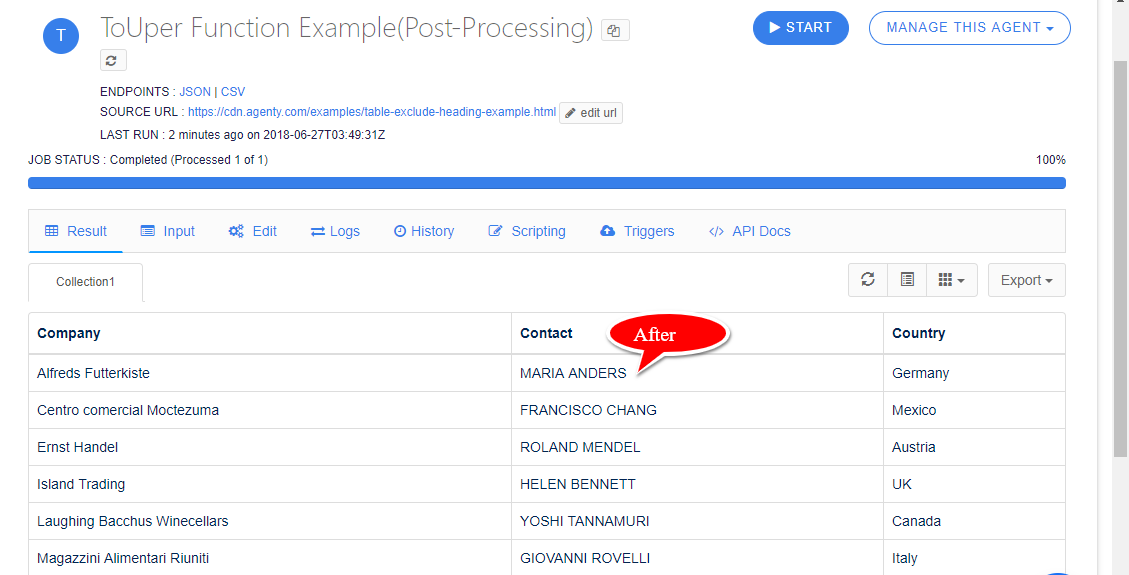Click the Germany cell
The image size is (1129, 575).
(974, 373)
